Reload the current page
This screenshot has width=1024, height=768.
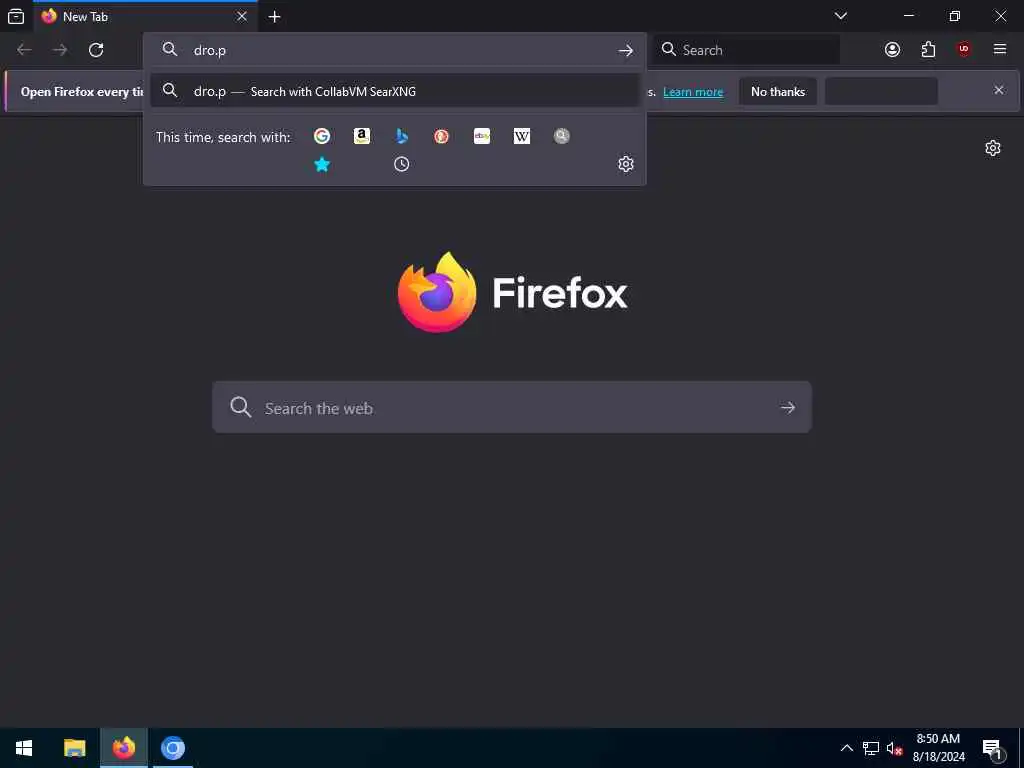(96, 50)
